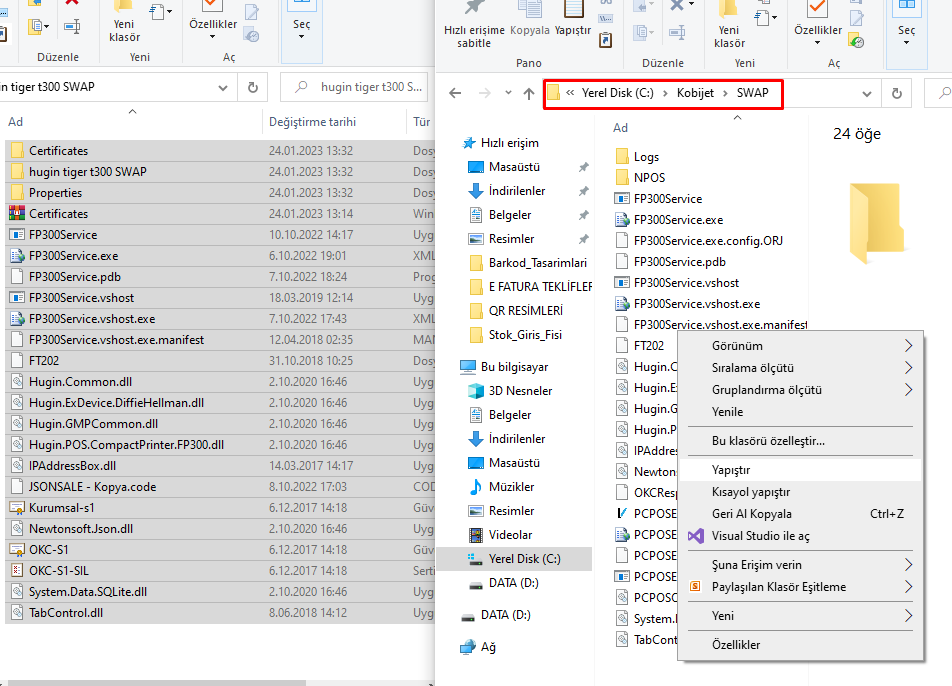The height and width of the screenshot is (686, 952).
Task: Click Yapıştır in the context menu
Action: [x=800, y=470]
